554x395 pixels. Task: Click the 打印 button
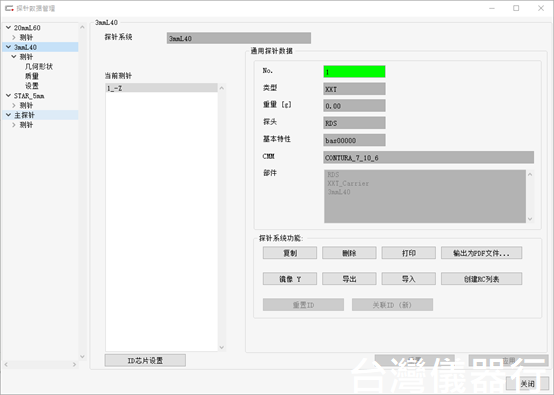(408, 253)
